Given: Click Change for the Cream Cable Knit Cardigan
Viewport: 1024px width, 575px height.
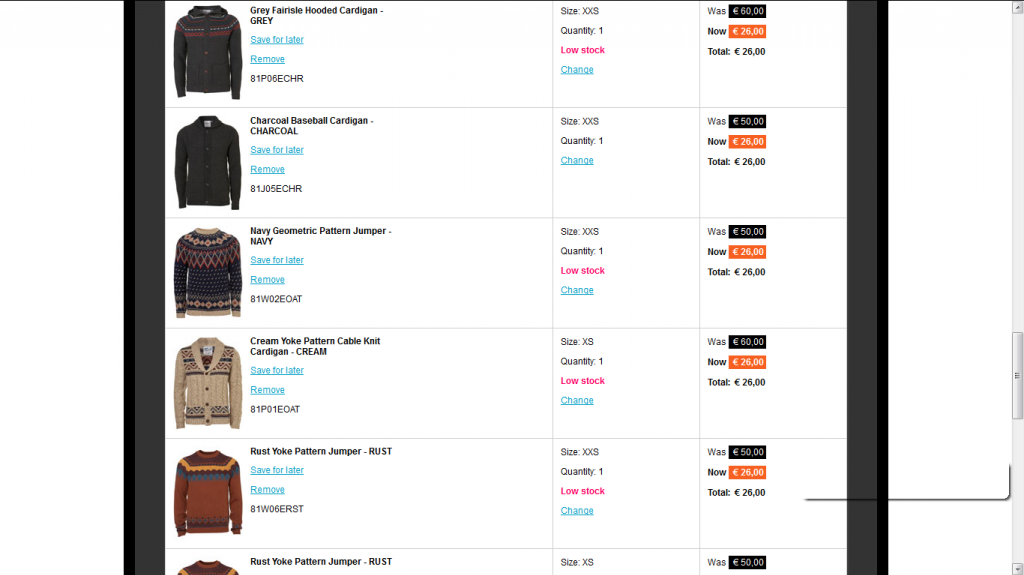Looking at the screenshot, I should [x=577, y=400].
